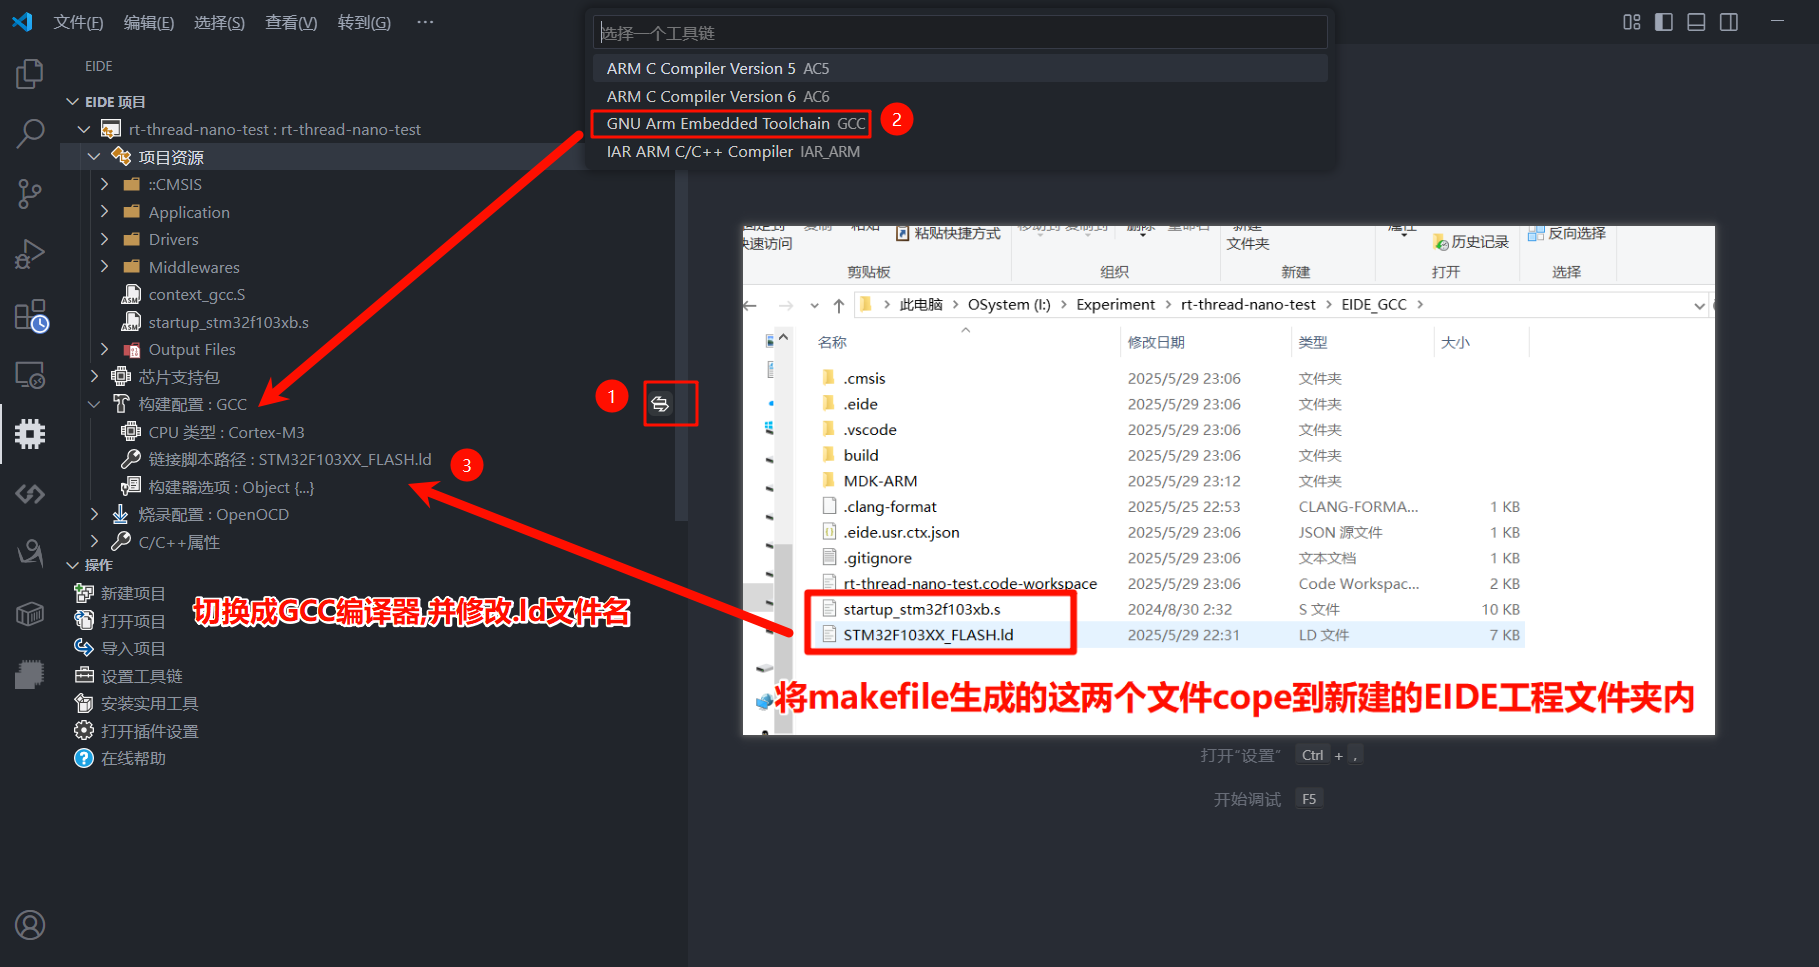Expand the Drivers folder
Viewport: 1819px width, 967px height.
[104, 239]
